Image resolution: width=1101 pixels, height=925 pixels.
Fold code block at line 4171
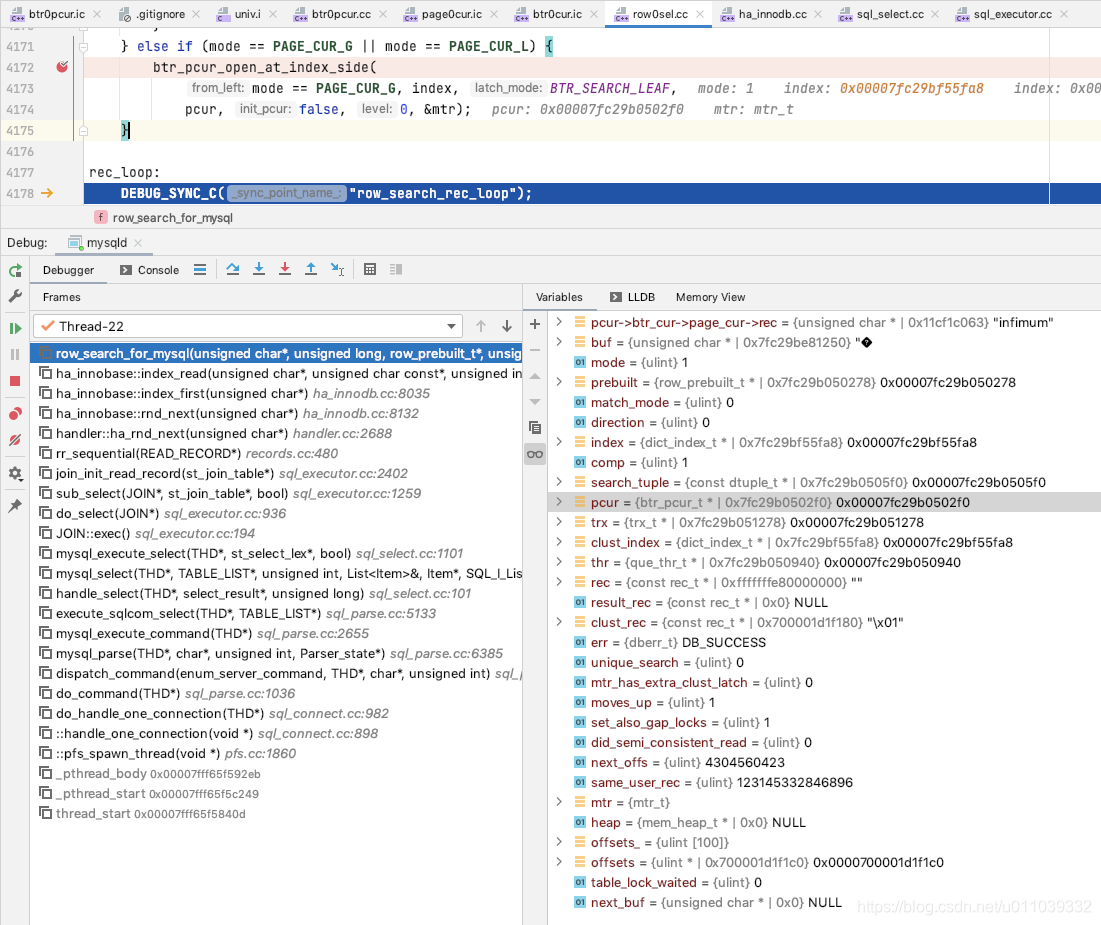[84, 47]
